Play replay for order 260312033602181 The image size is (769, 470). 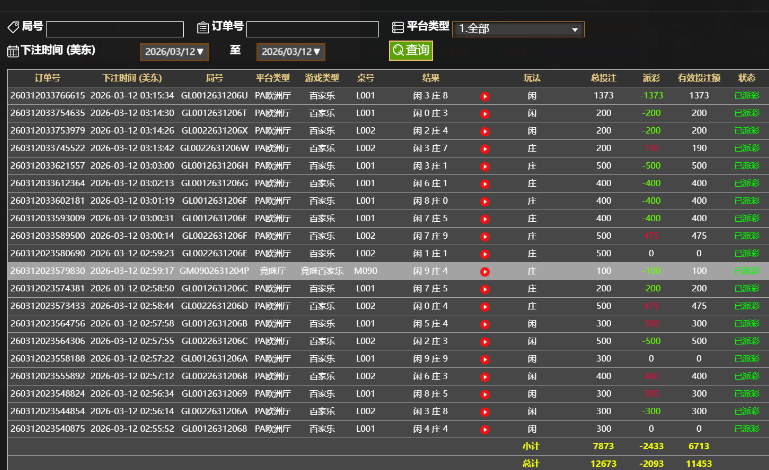tap(485, 202)
